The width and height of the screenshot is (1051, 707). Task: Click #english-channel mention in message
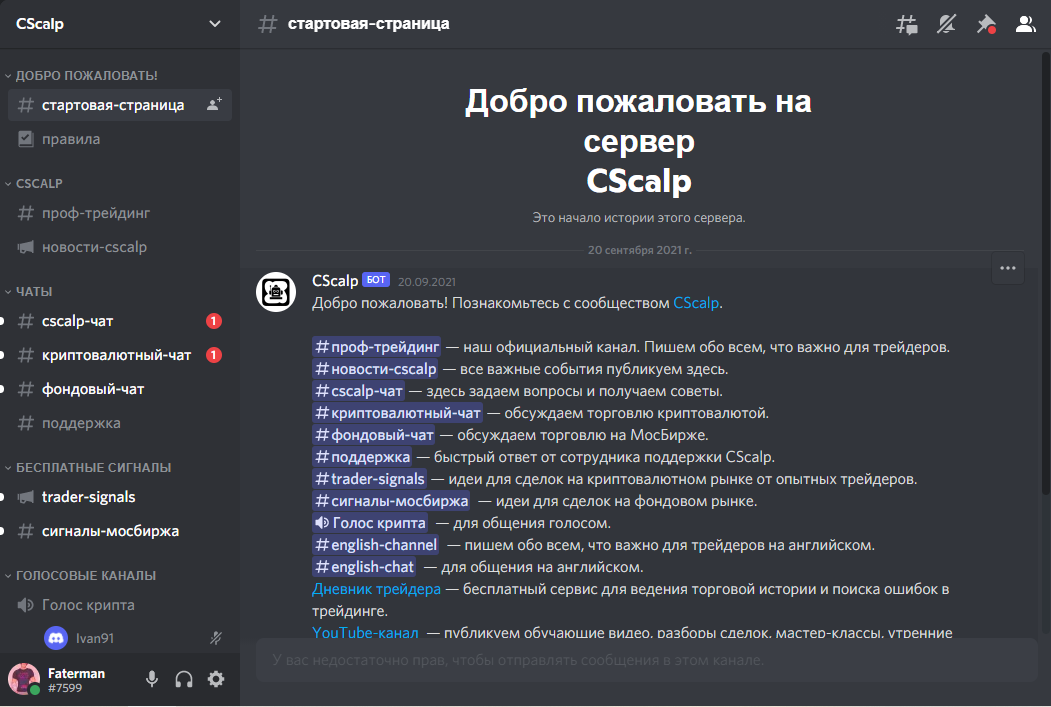376,545
